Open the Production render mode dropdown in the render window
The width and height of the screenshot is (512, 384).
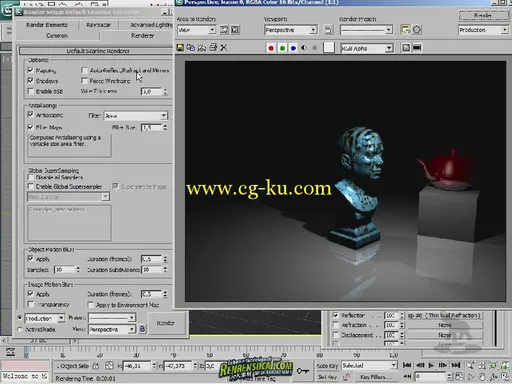coord(483,30)
